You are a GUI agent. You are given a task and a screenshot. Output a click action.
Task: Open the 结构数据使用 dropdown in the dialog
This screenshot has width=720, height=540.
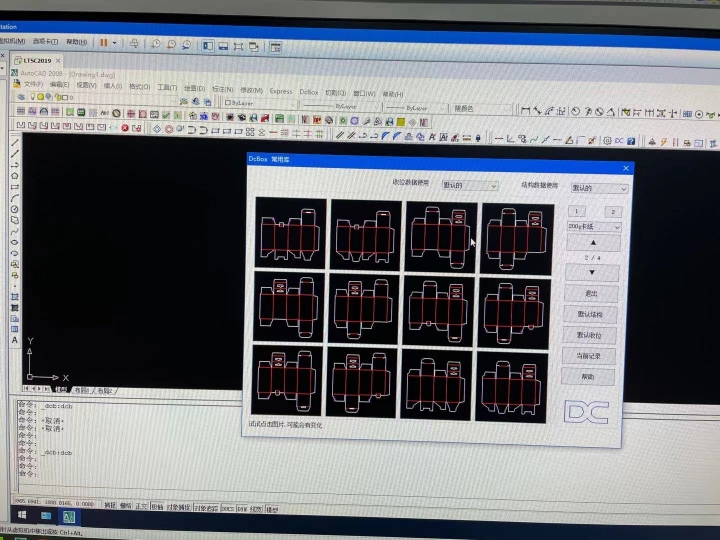(599, 187)
